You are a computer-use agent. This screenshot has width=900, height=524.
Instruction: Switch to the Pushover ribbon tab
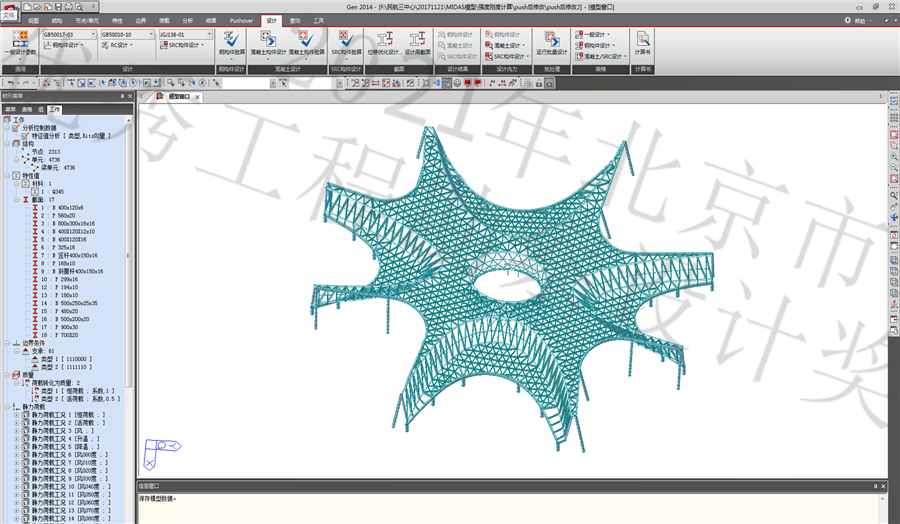(241, 21)
